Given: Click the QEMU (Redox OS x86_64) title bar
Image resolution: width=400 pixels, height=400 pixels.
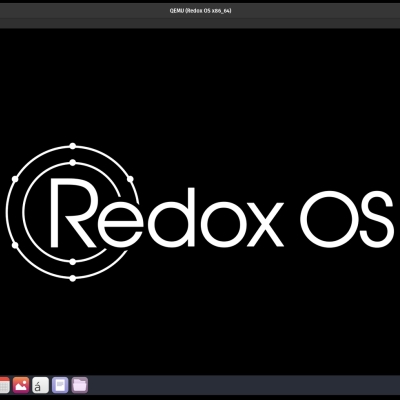Looking at the screenshot, I should tap(200, 11).
